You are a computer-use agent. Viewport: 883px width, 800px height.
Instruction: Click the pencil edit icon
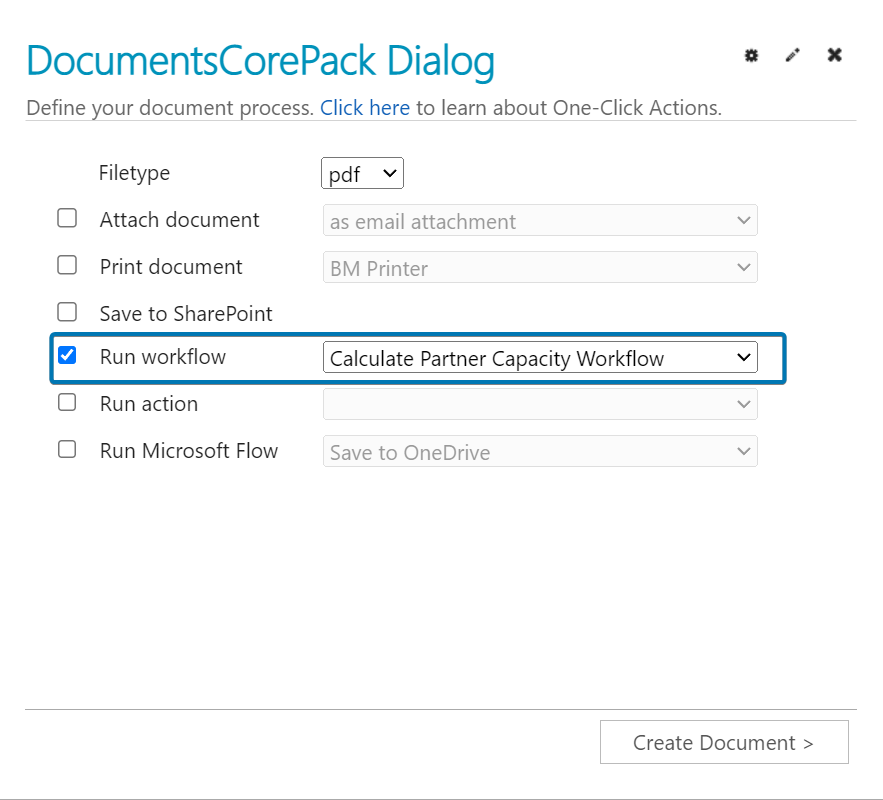[x=792, y=55]
